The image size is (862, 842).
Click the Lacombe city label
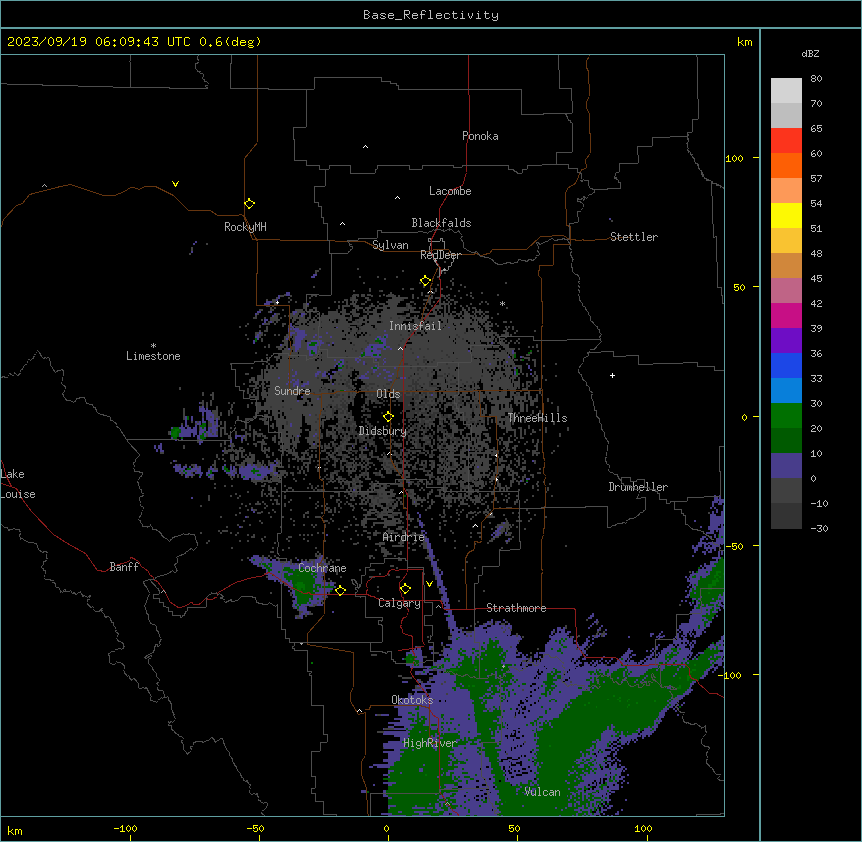tap(450, 191)
